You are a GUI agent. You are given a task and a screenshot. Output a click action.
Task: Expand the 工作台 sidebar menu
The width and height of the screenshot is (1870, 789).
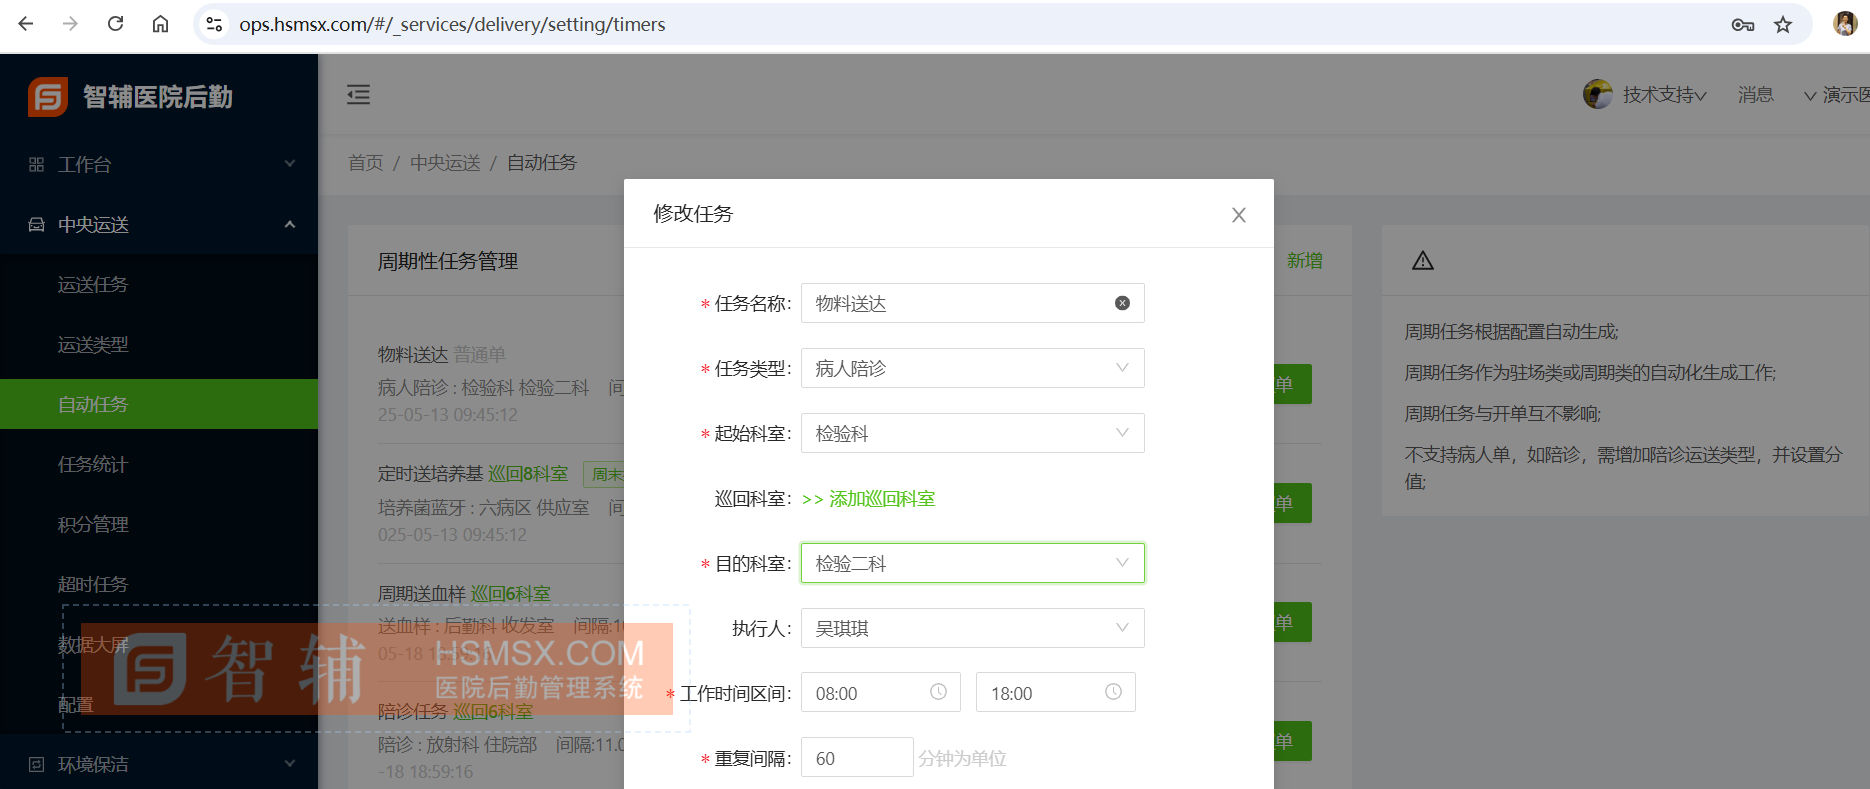[160, 164]
